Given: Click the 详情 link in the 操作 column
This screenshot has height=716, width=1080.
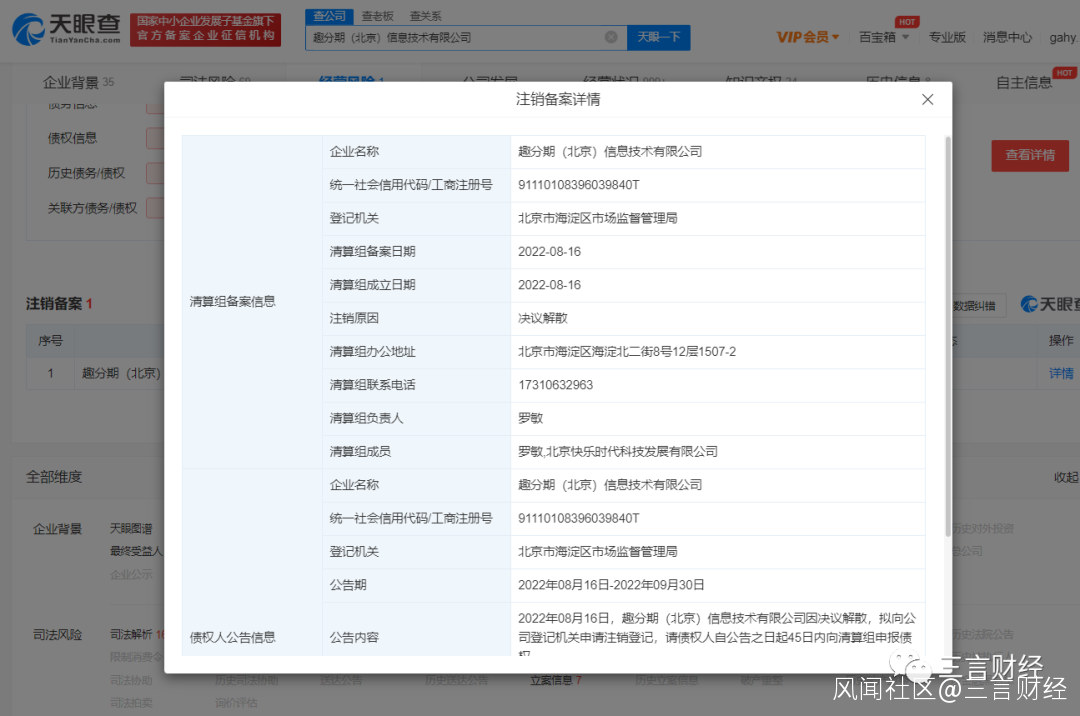Looking at the screenshot, I should 1061,373.
